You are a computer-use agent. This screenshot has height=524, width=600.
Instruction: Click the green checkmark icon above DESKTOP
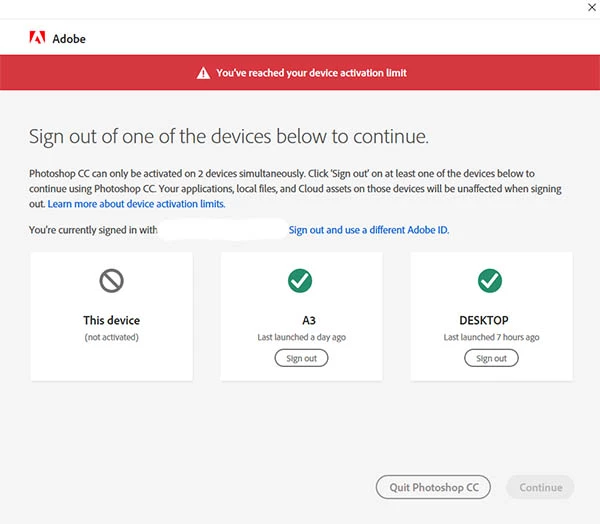click(490, 281)
